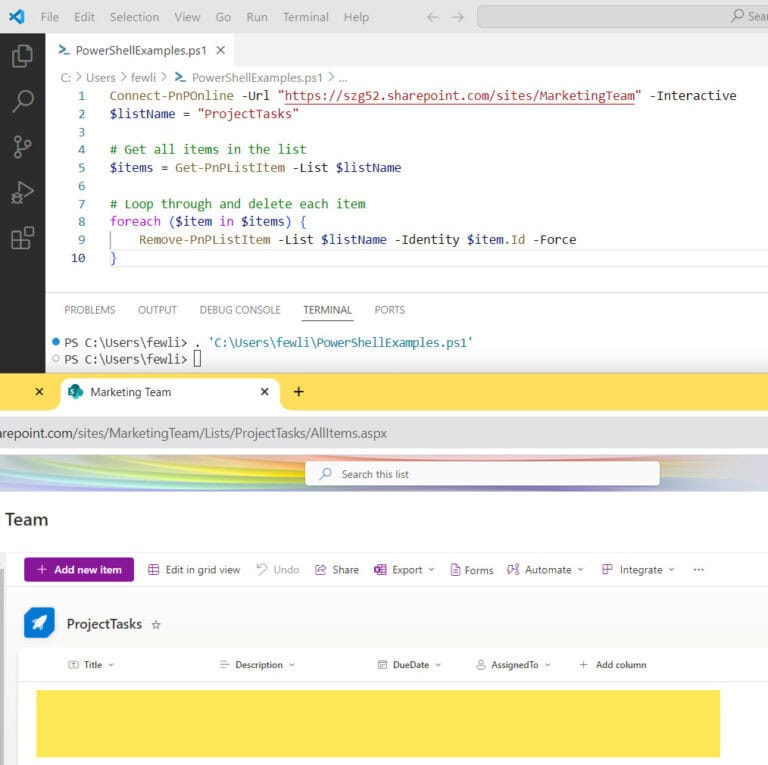
Task: Open the Extensions view
Action: coord(23,238)
